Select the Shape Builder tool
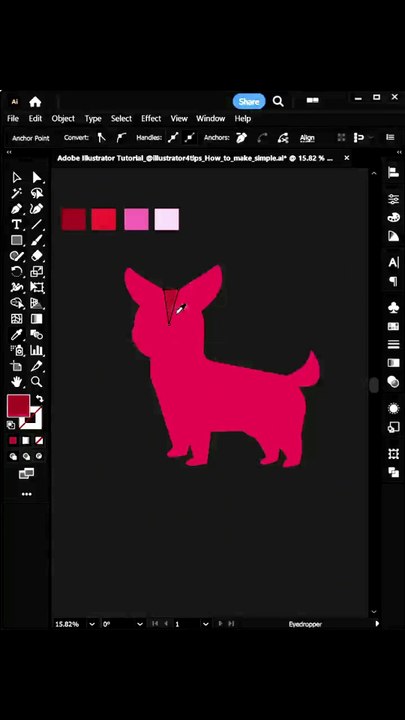Image resolution: width=405 pixels, height=720 pixels. click(x=17, y=303)
